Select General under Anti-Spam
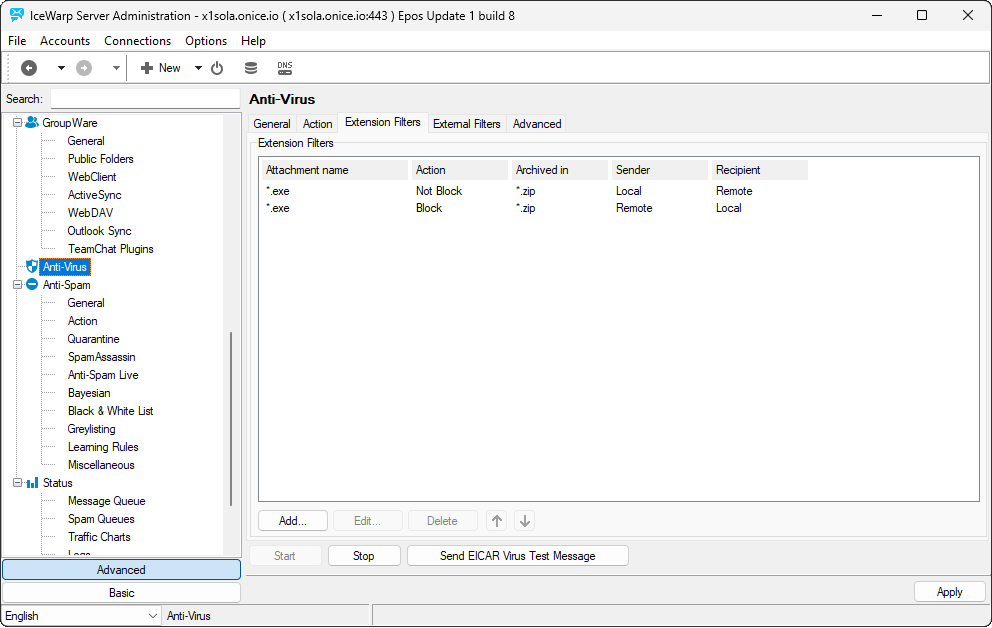 pos(86,303)
